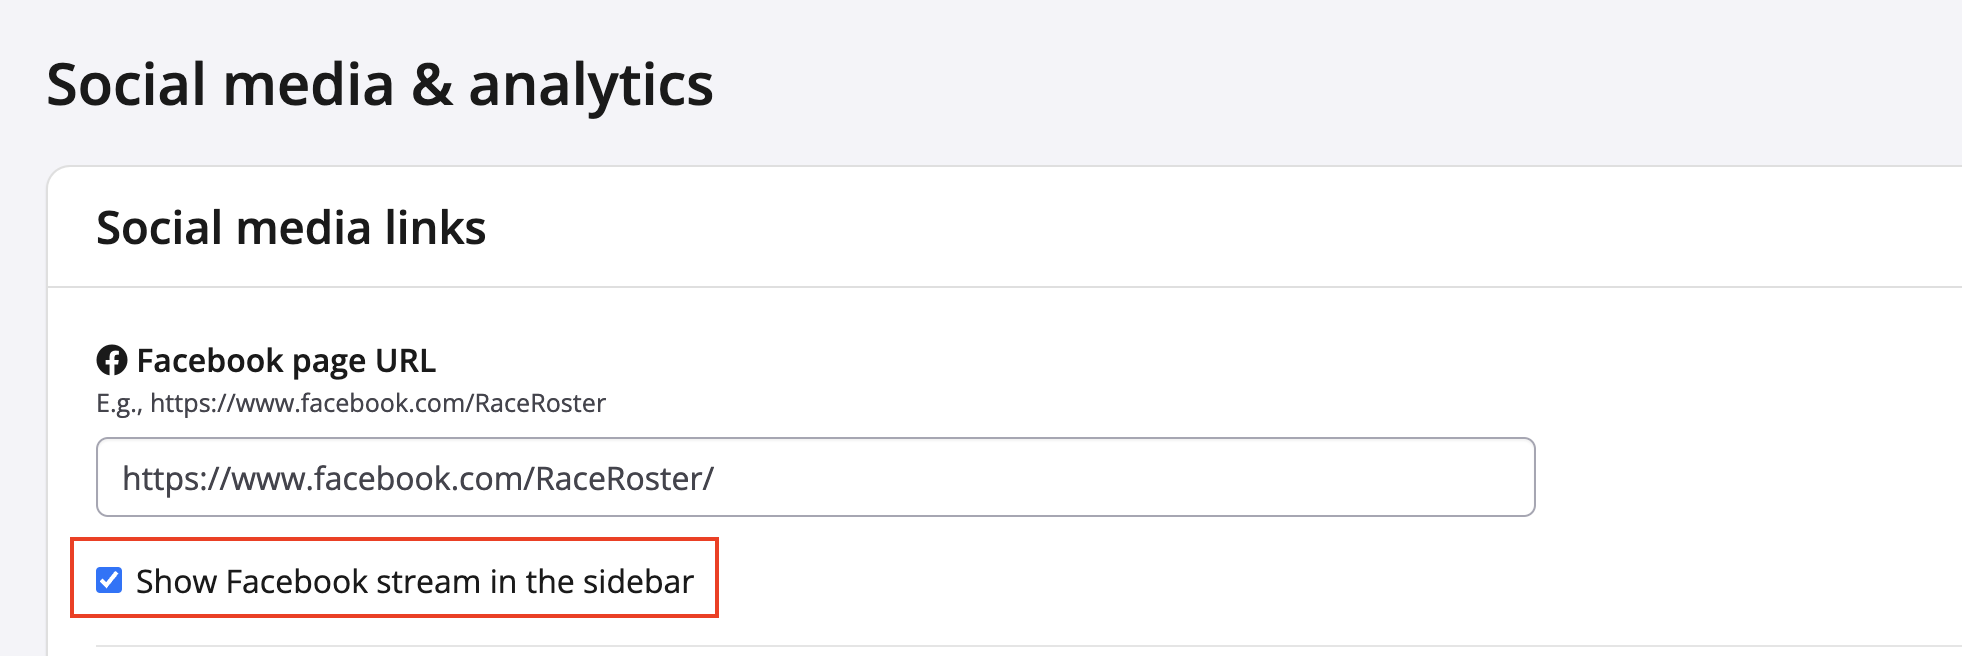Click the "Social media & analytics" page heading
Viewport: 1962px width, 656px height.
tap(379, 84)
